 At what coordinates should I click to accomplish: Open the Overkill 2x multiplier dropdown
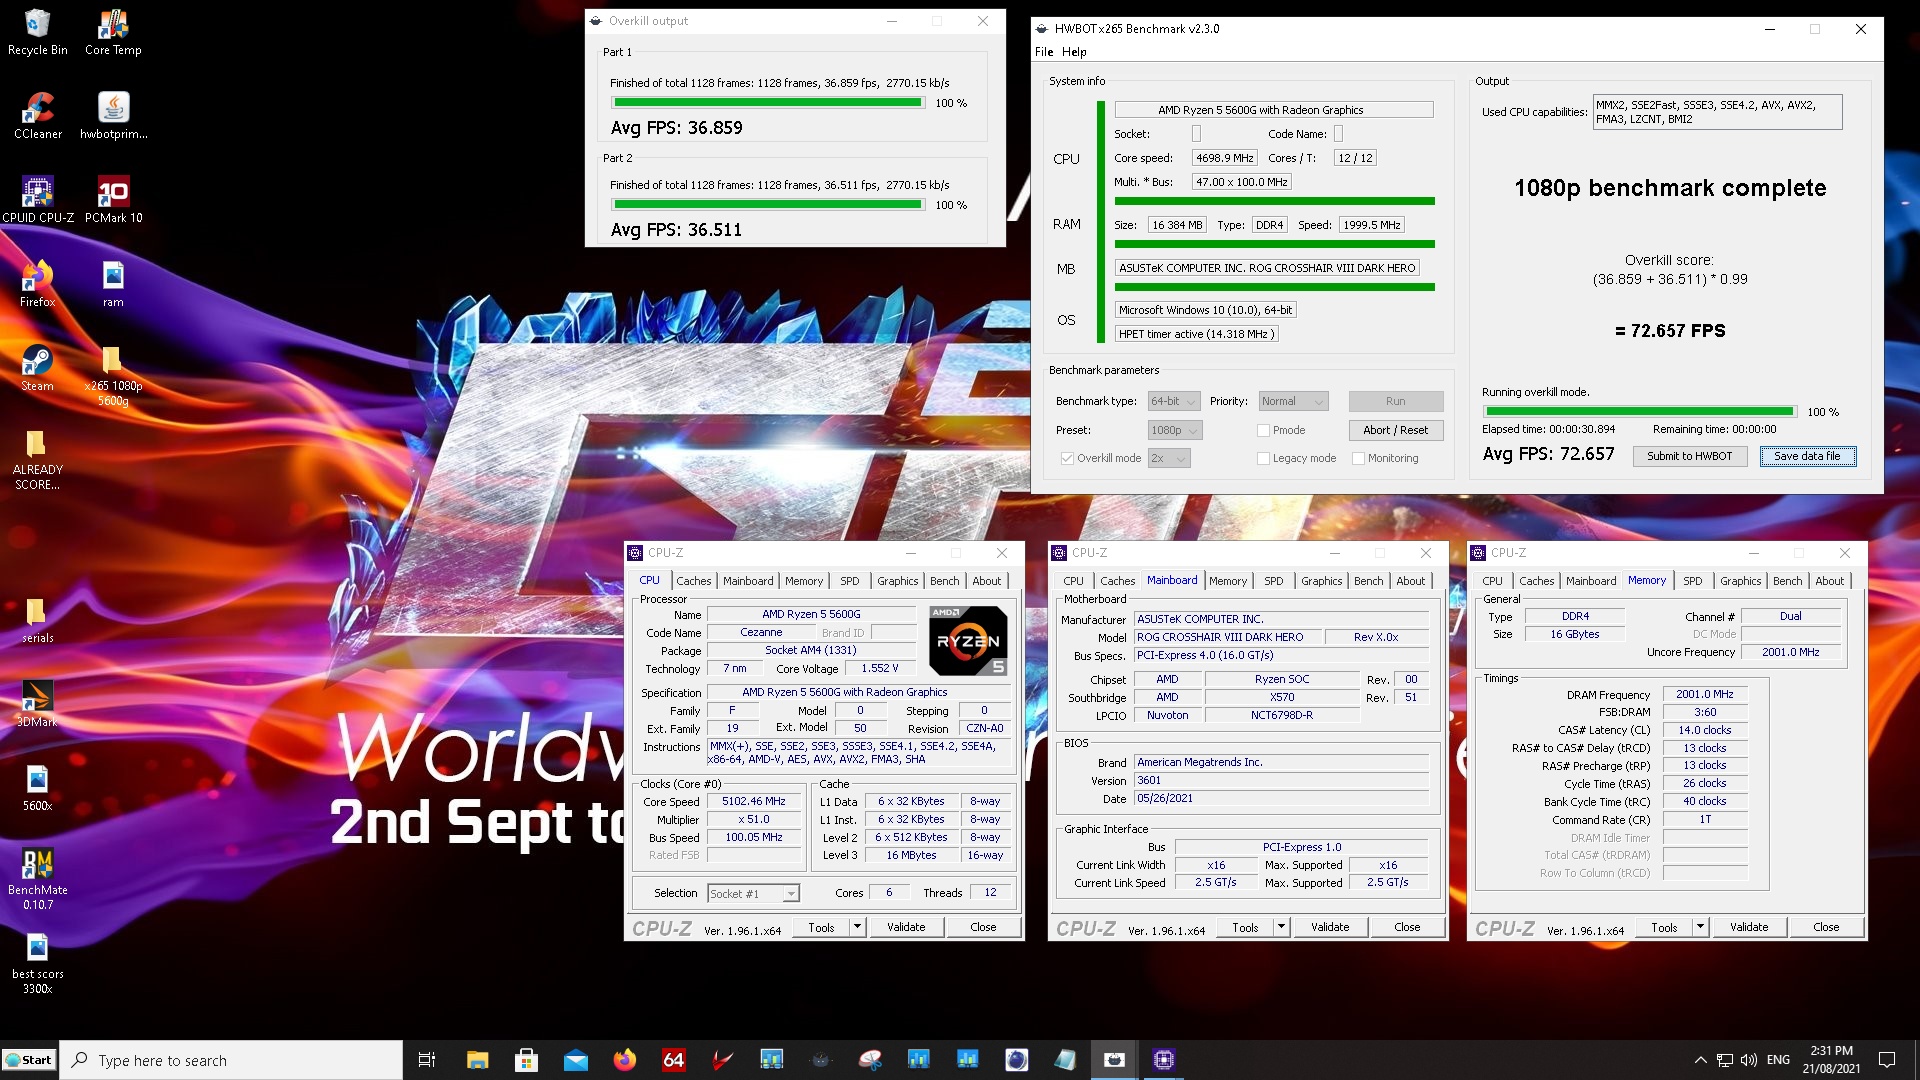[x=1169, y=458]
